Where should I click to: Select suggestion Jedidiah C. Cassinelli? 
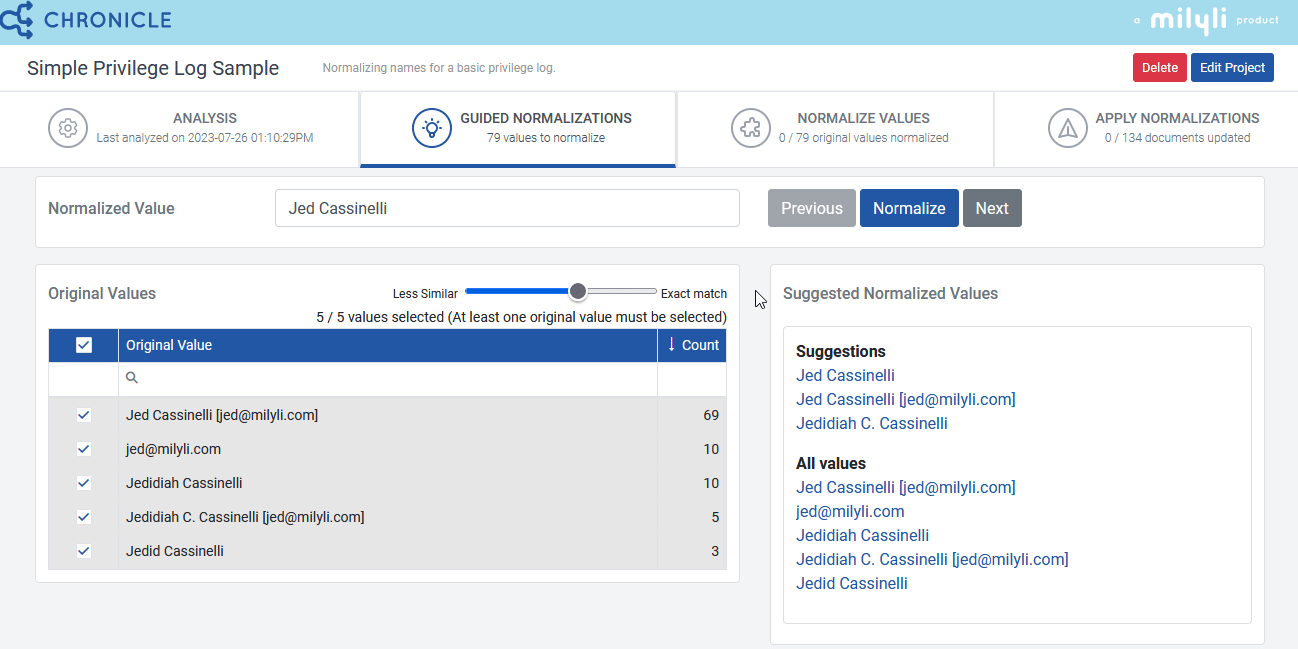pyautogui.click(x=871, y=423)
